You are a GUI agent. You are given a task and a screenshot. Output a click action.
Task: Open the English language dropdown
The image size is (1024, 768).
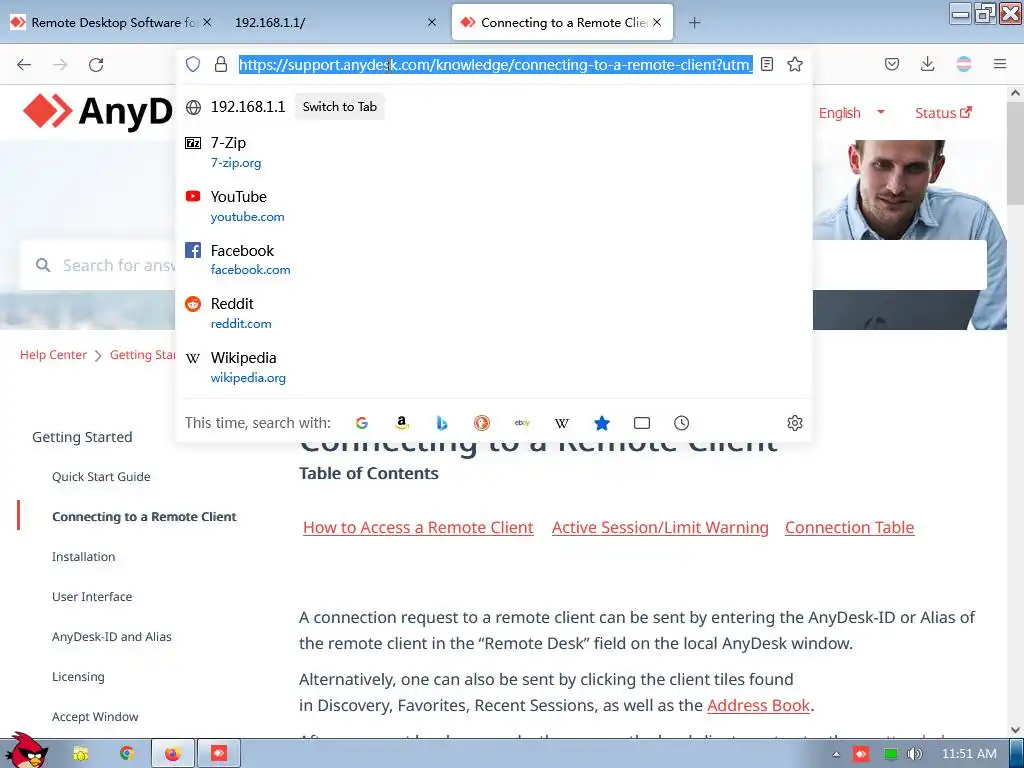(852, 113)
